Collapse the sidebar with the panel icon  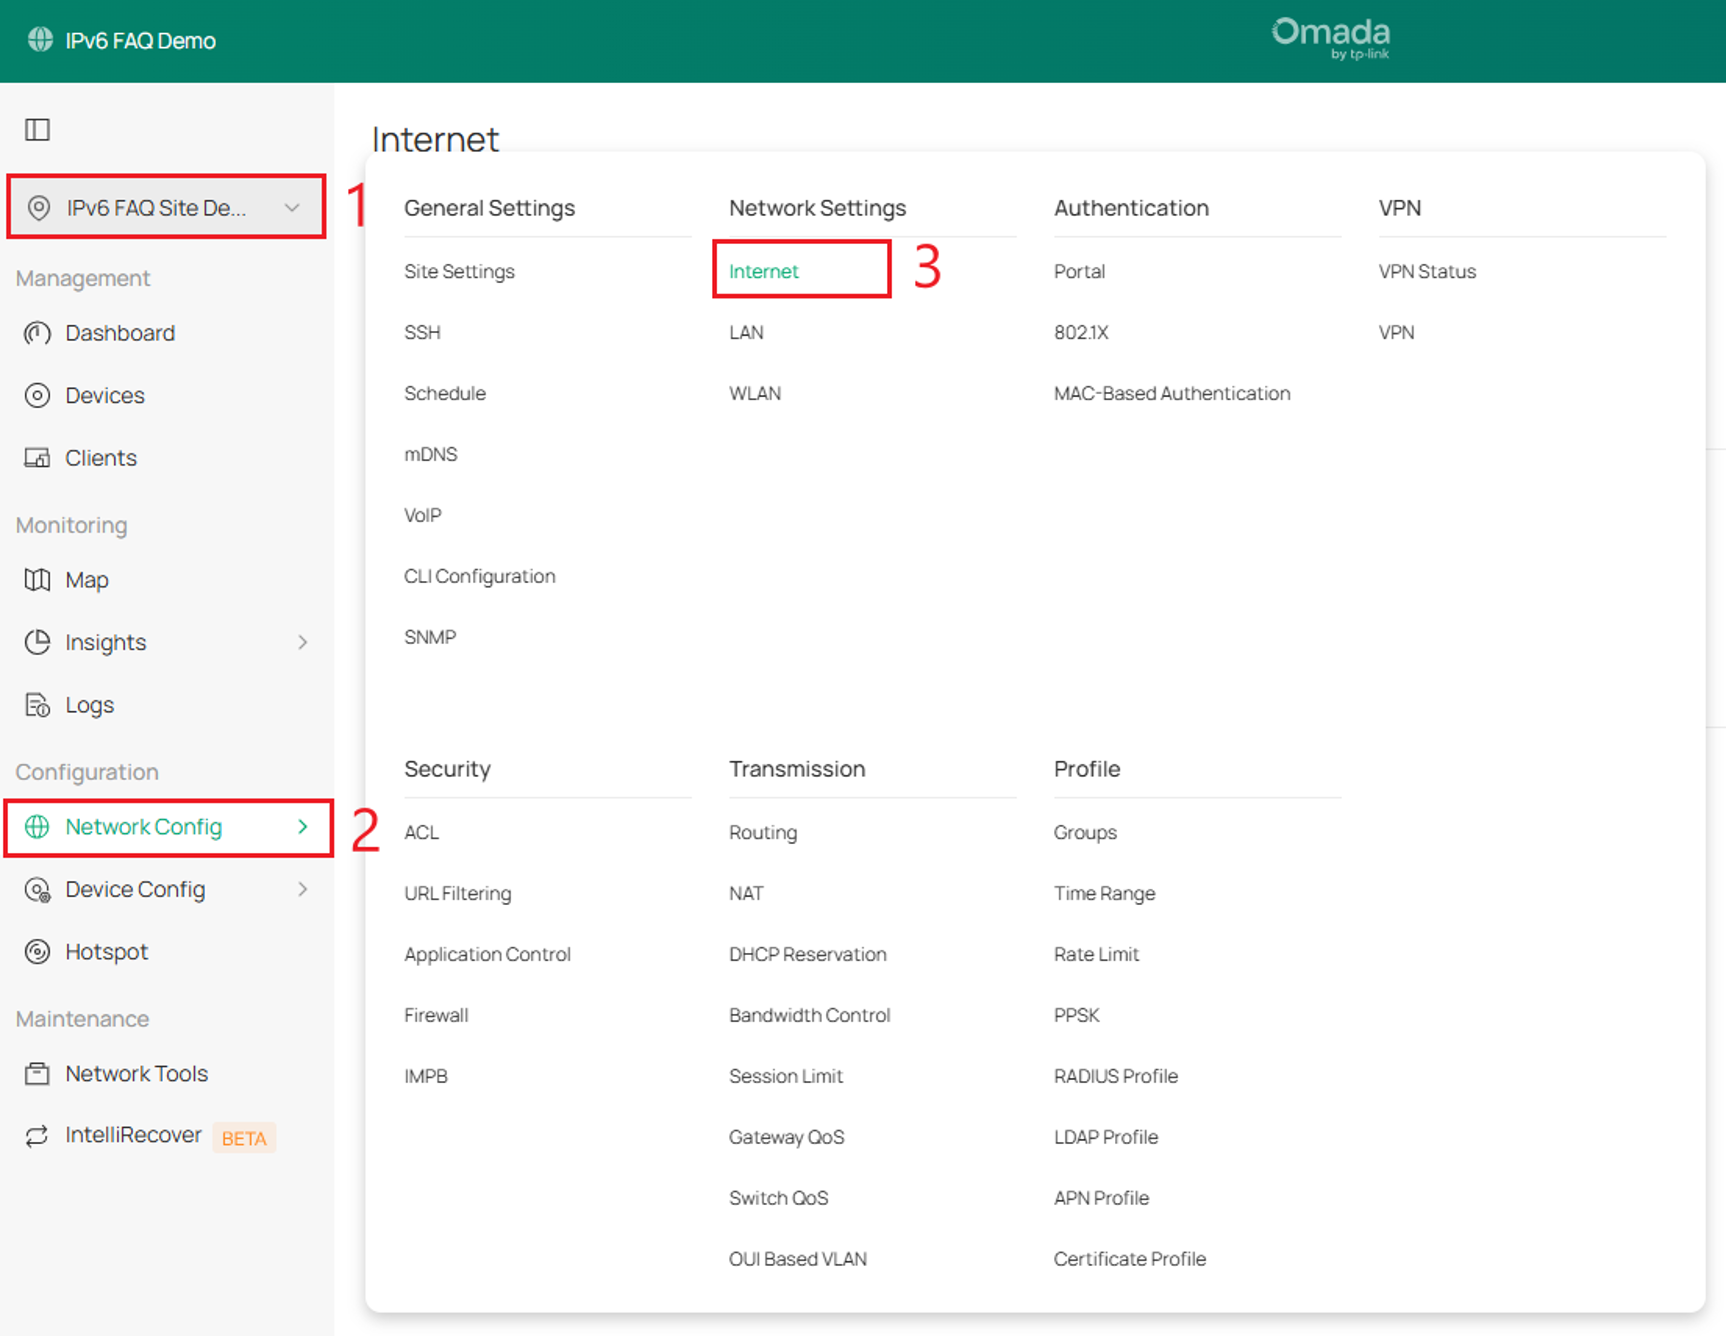click(x=38, y=130)
